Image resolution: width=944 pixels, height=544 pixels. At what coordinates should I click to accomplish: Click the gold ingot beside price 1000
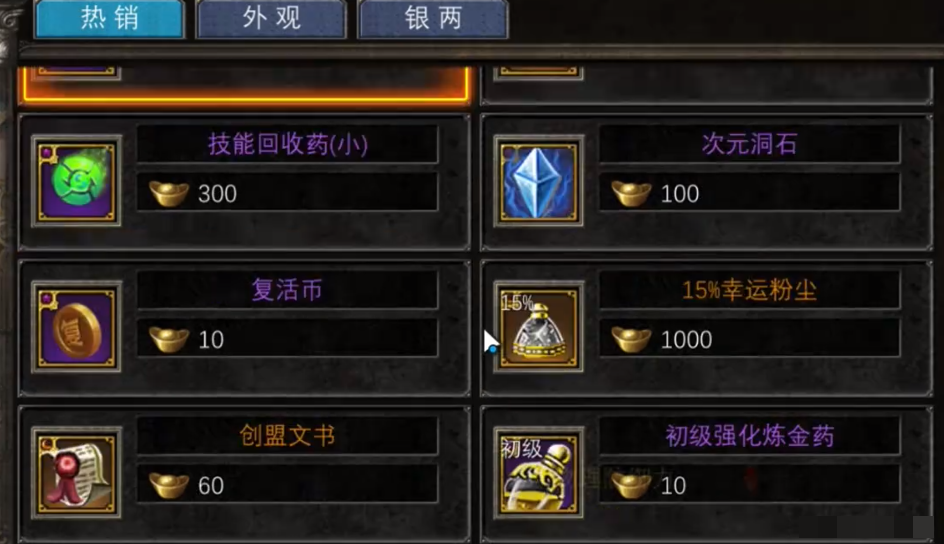[631, 339]
